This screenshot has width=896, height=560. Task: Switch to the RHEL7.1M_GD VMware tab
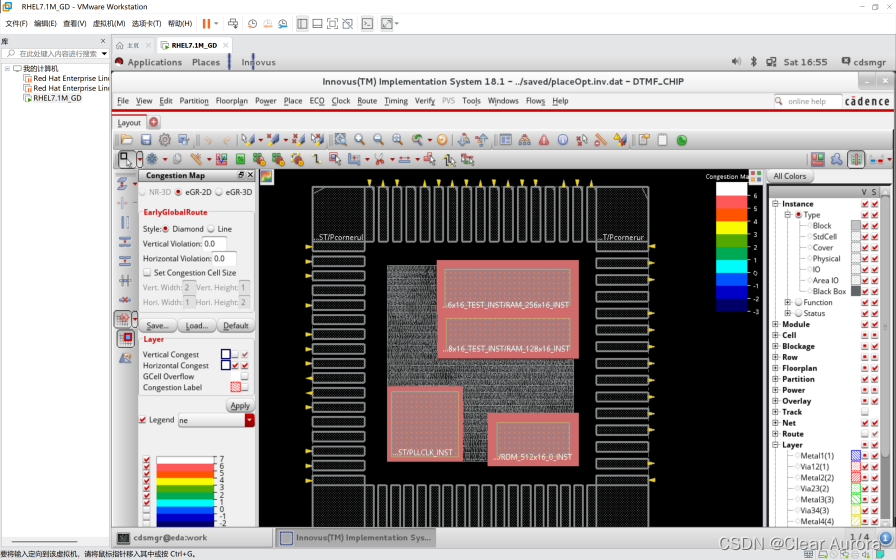[193, 45]
